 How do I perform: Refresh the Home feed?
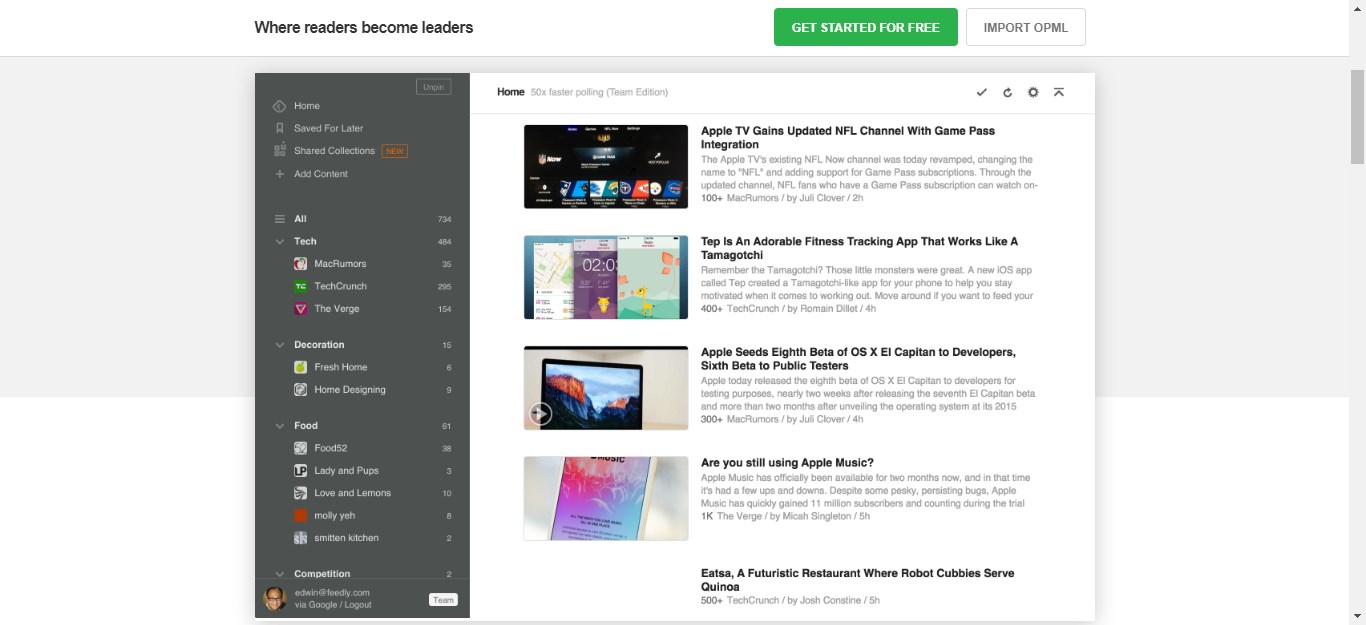click(1007, 92)
